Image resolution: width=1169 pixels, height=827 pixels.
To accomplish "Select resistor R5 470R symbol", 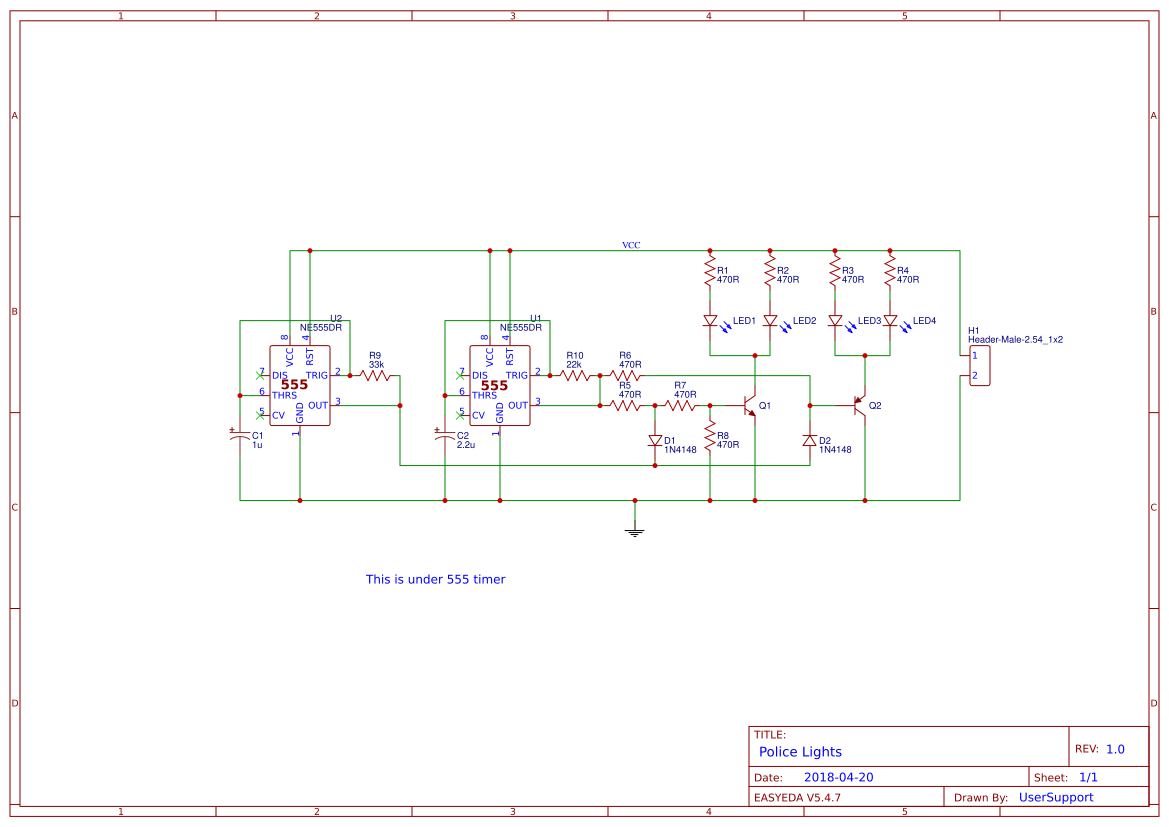I will pos(625,406).
